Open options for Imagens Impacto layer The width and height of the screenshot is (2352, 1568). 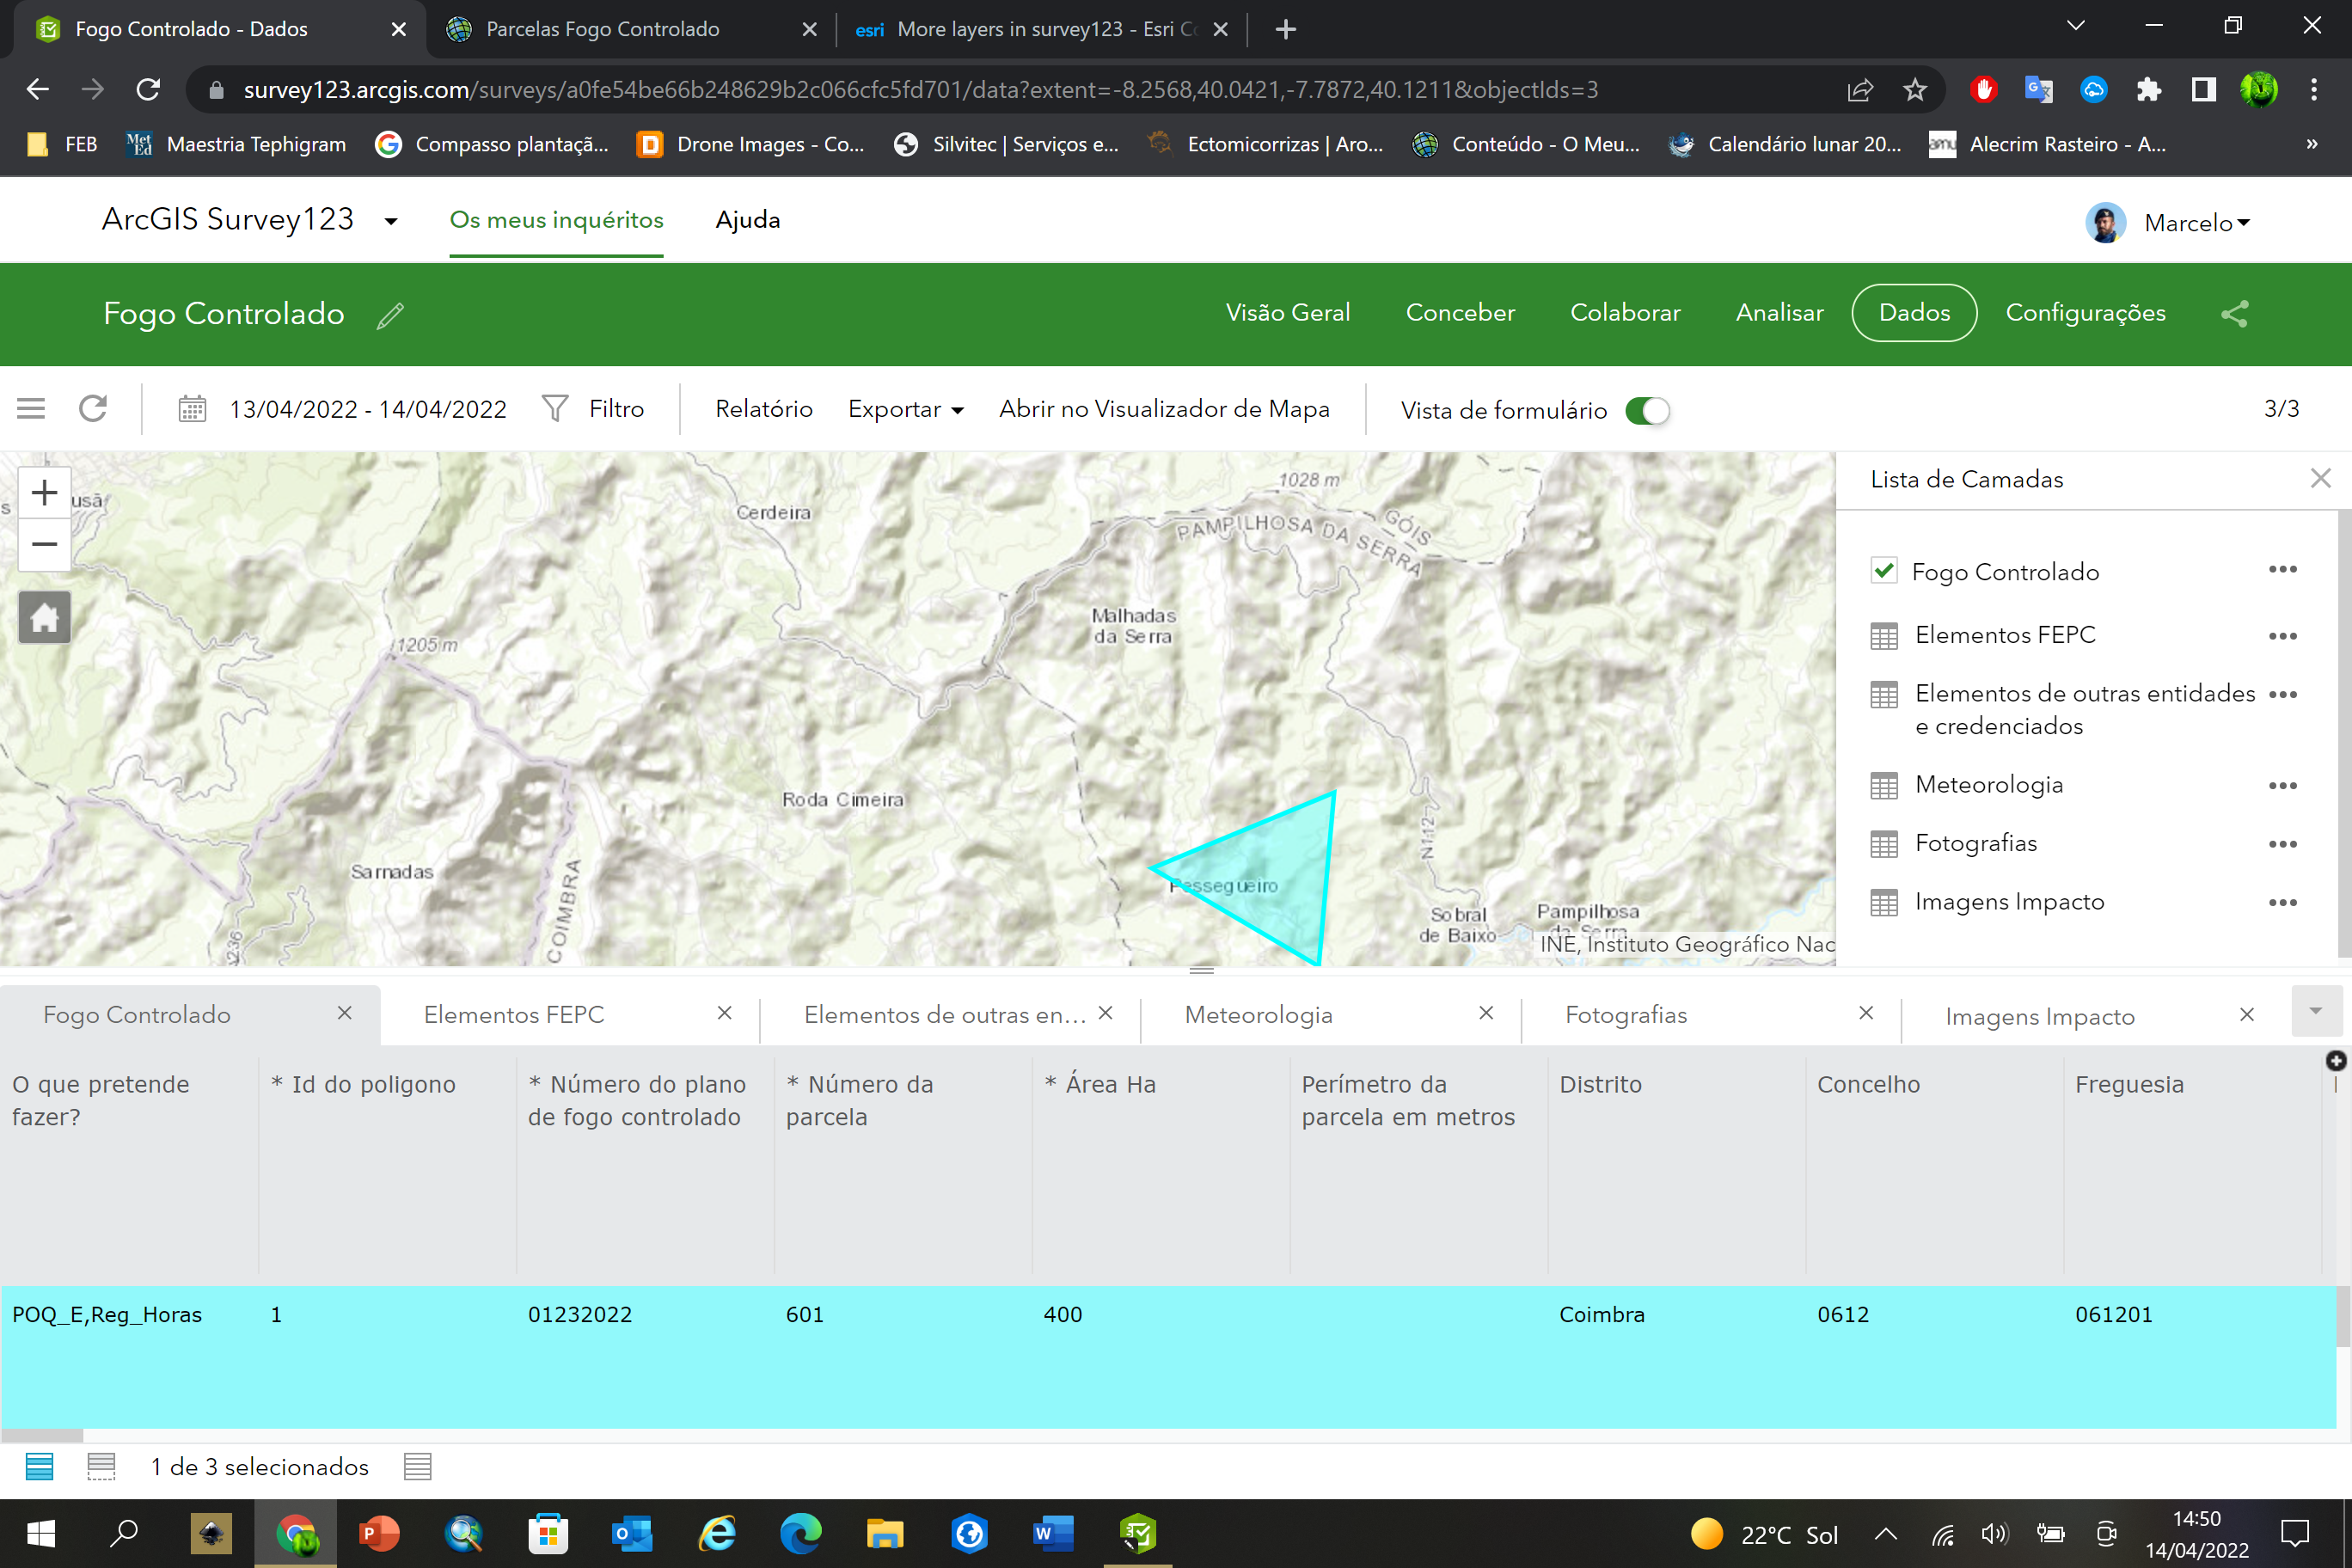coord(2283,902)
